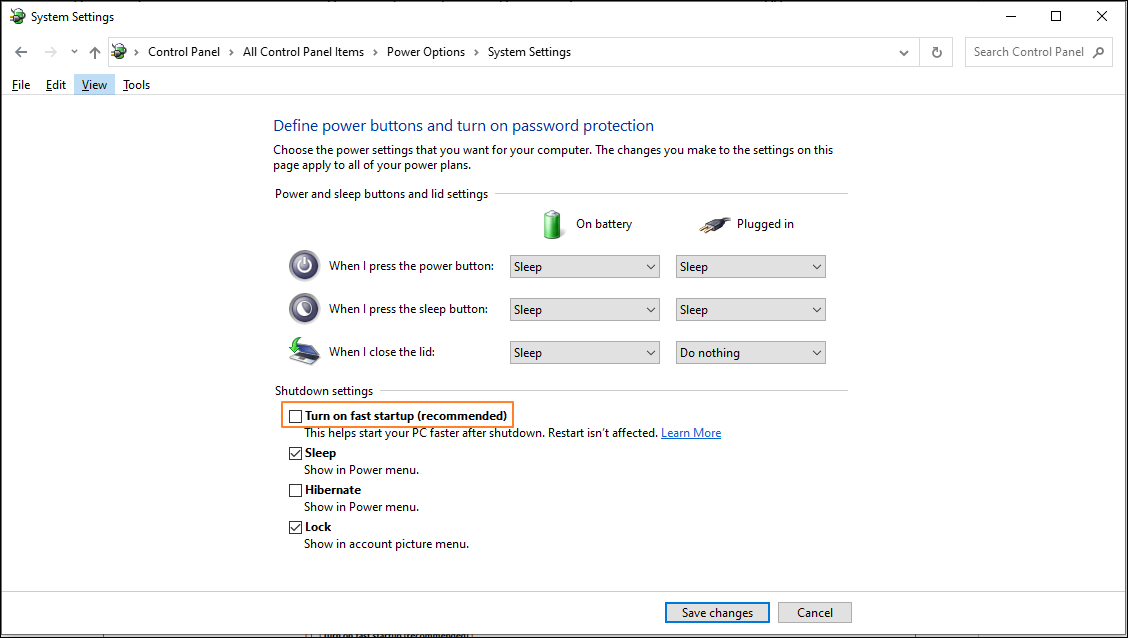Click the Forward navigation arrow
Image resolution: width=1128 pixels, height=638 pixels.
pyautogui.click(x=50, y=52)
